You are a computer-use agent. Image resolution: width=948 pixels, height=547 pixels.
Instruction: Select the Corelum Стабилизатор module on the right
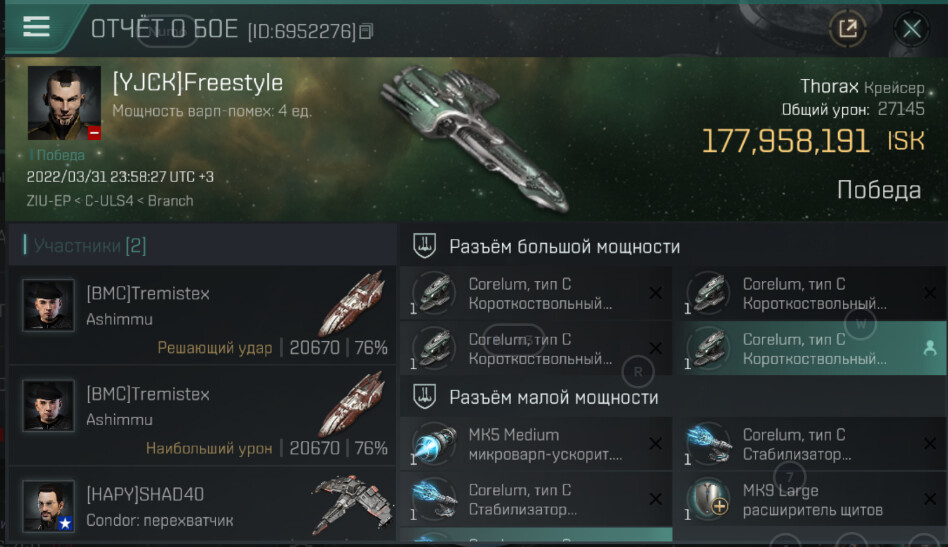click(810, 444)
